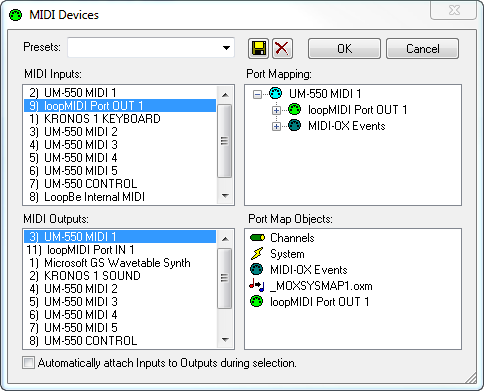This screenshot has height=391, width=484.
Task: Dismiss dialog with the Cancel button
Action: [x=422, y=49]
